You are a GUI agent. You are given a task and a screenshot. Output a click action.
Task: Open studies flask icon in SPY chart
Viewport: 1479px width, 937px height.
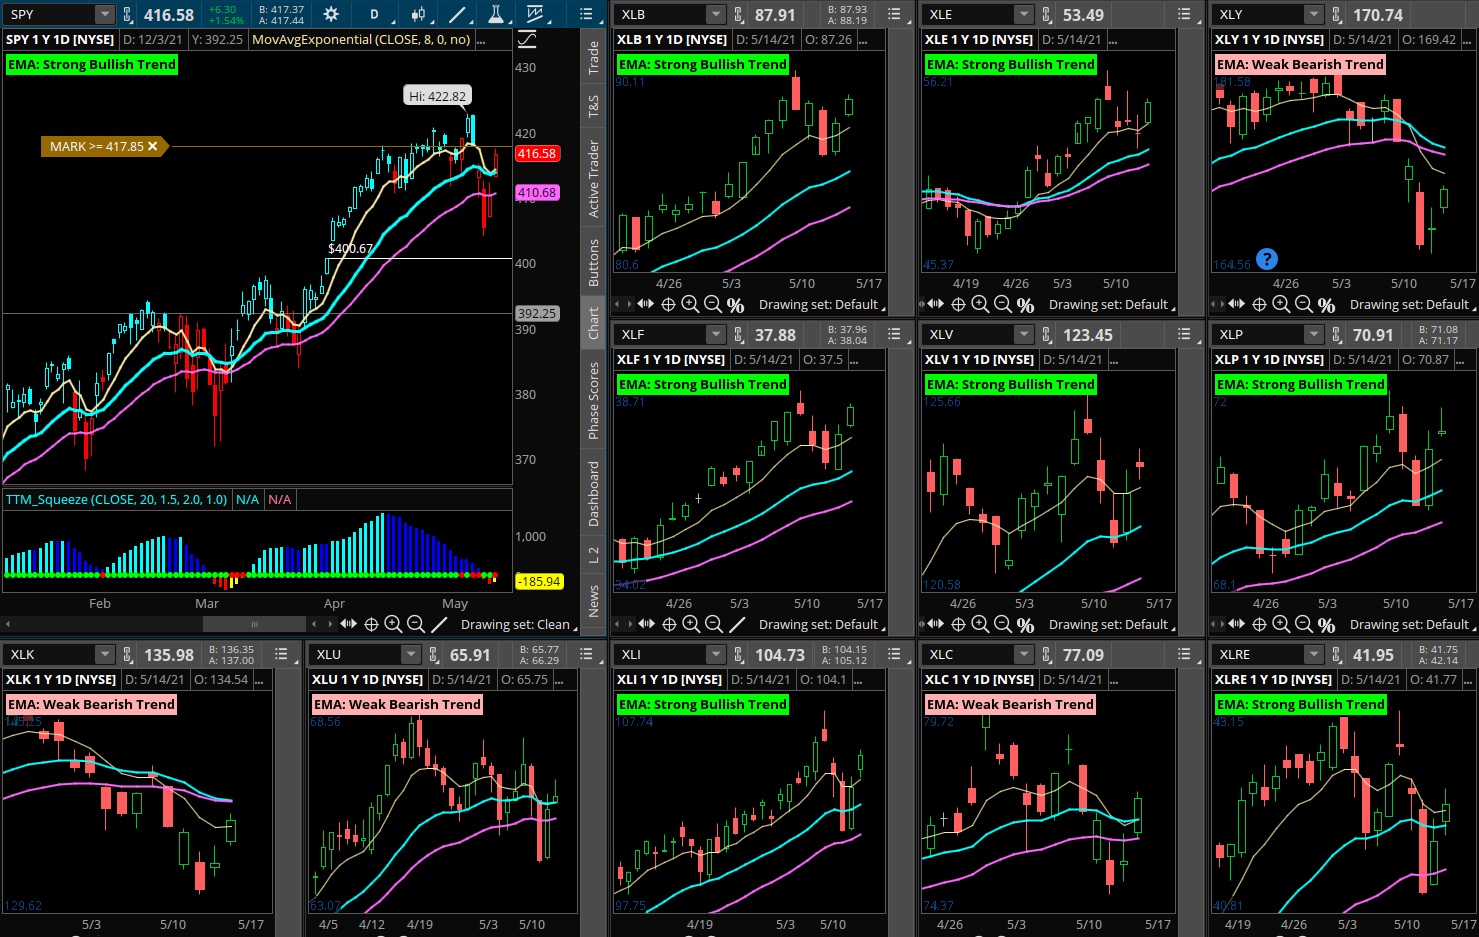496,14
